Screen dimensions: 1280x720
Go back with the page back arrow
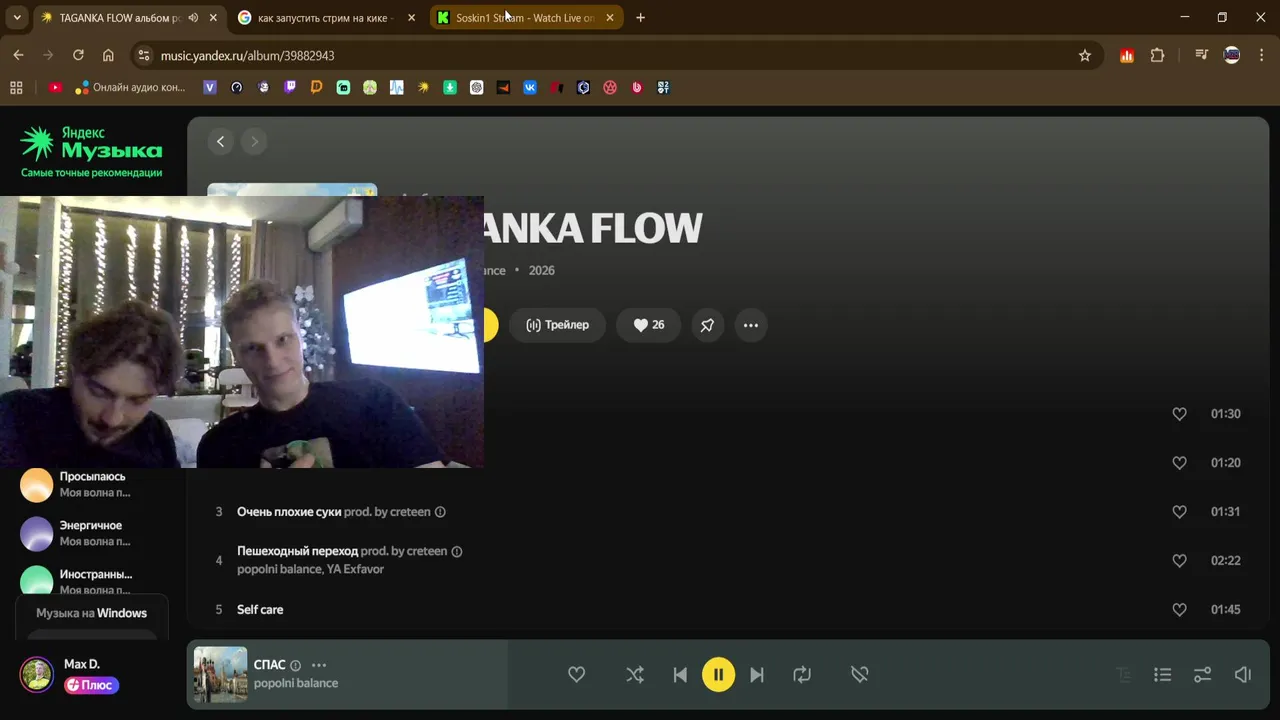[221, 142]
